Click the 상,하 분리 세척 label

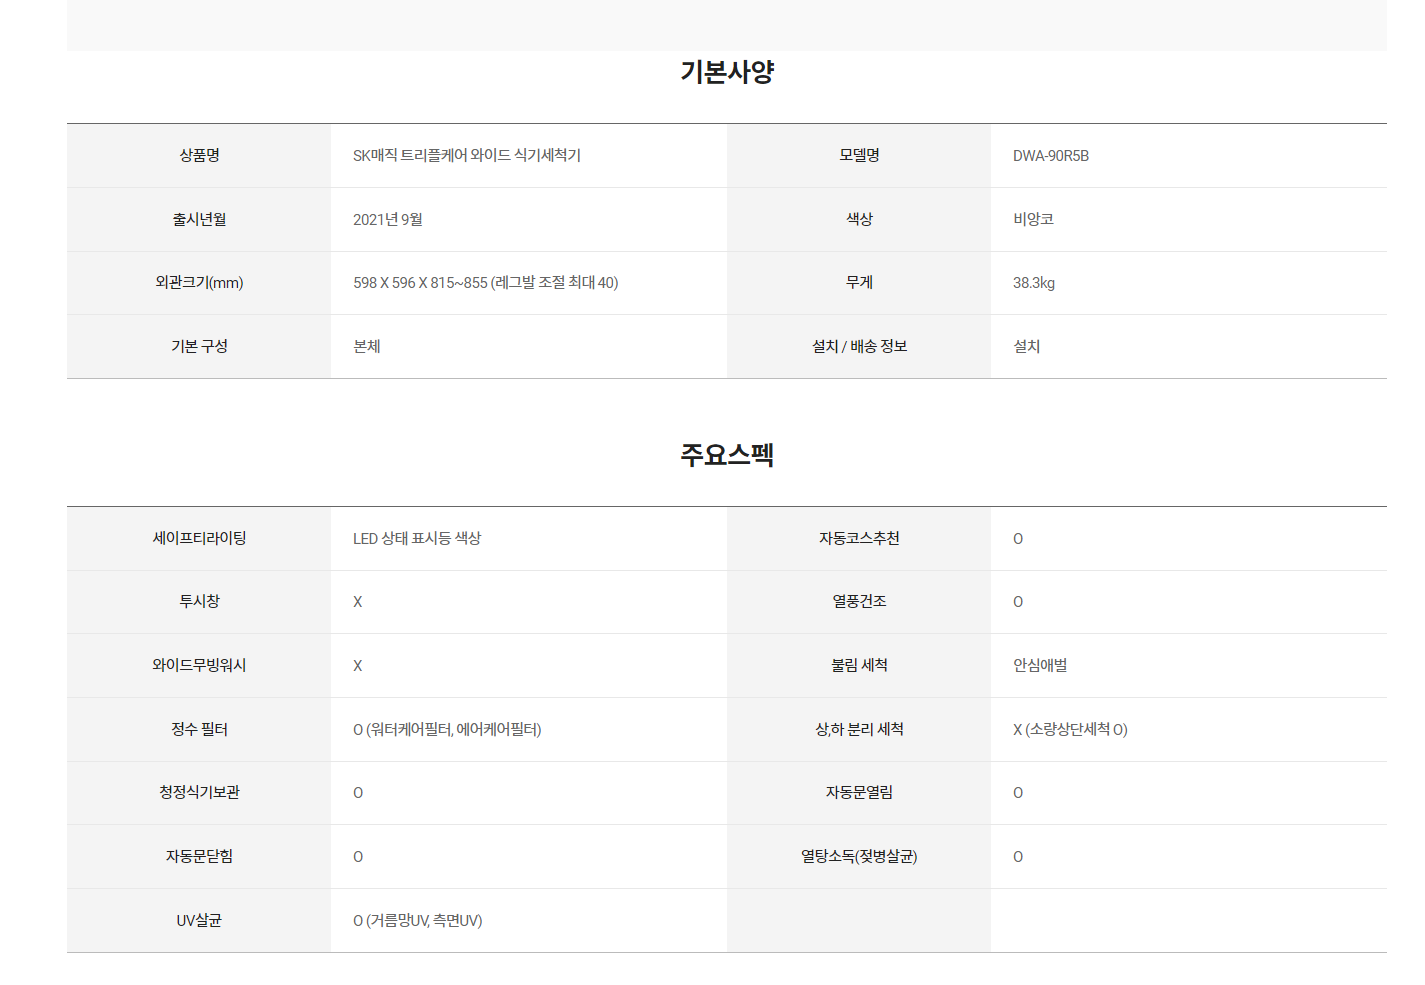tap(859, 729)
